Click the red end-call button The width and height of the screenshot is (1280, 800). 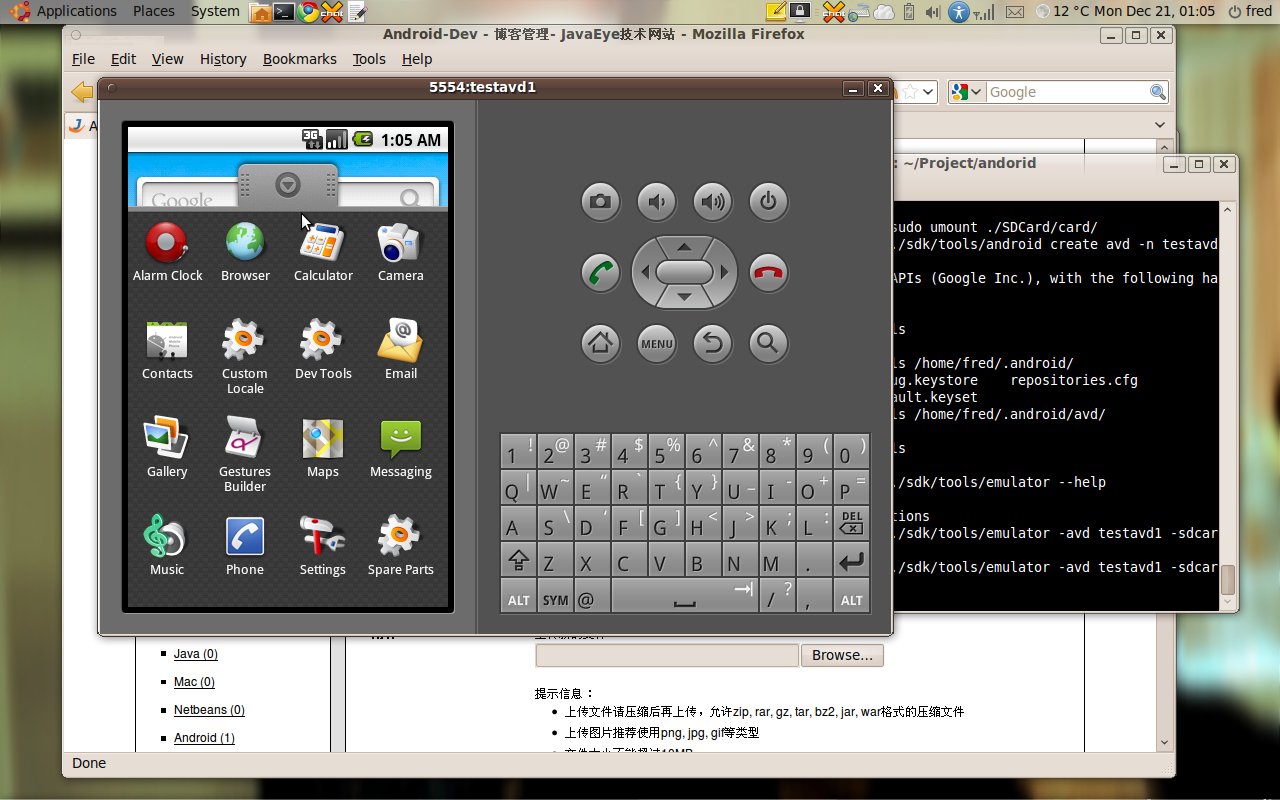coord(768,273)
